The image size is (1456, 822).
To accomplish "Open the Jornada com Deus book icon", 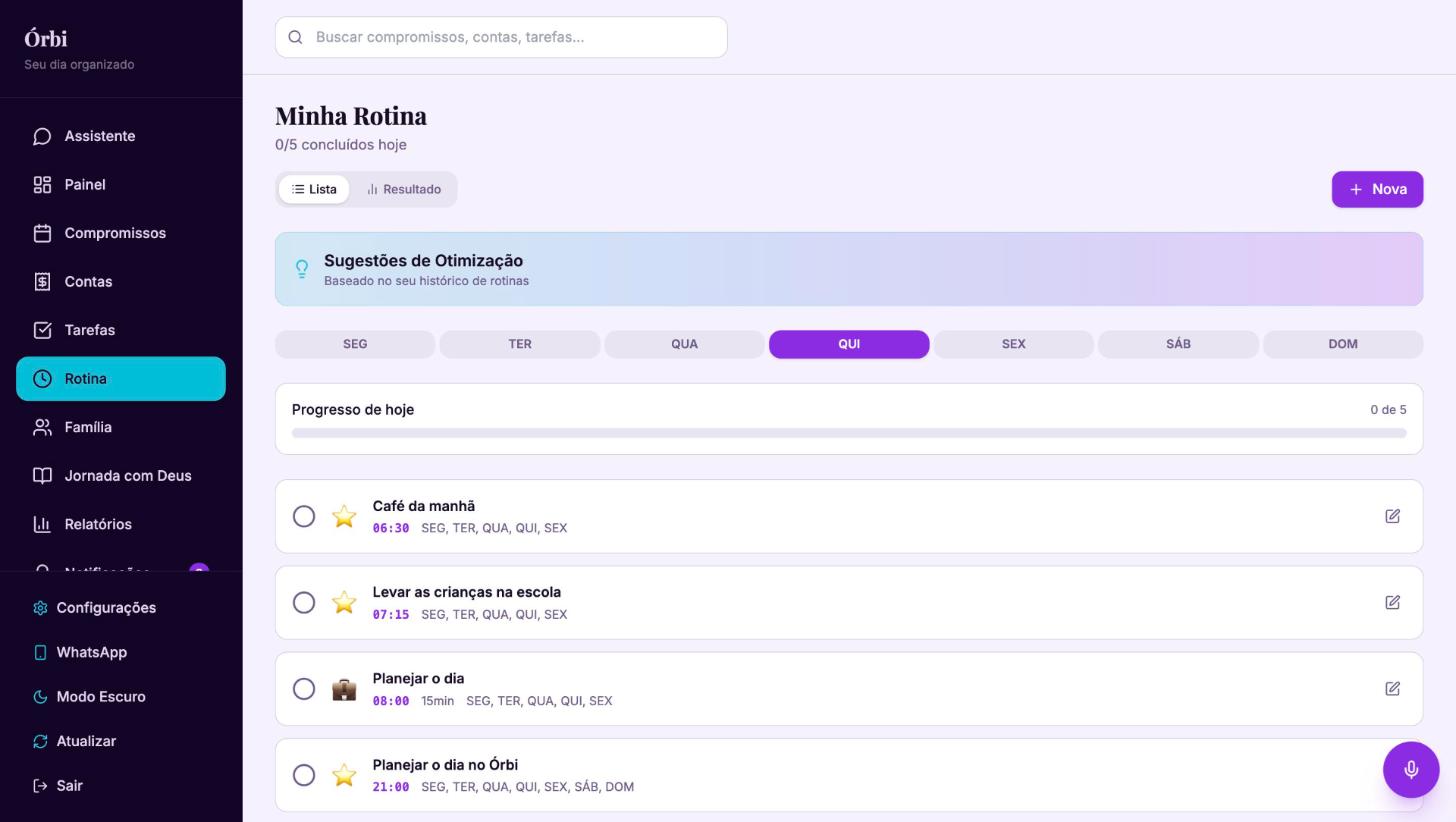I will point(42,476).
